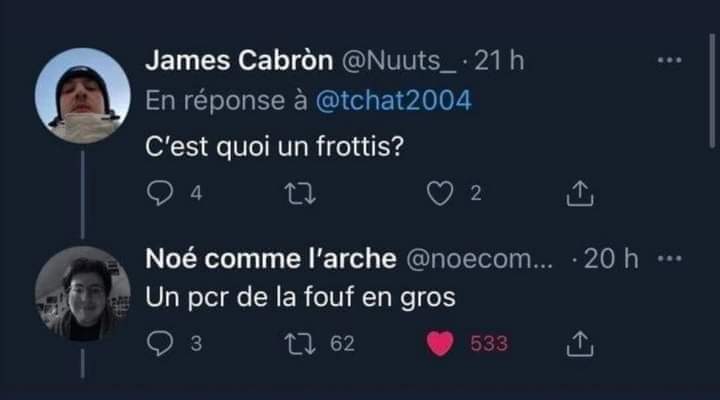Go to James Cabròn's profile name
Image resolution: width=720 pixels, height=400 pixels.
(x=242, y=61)
